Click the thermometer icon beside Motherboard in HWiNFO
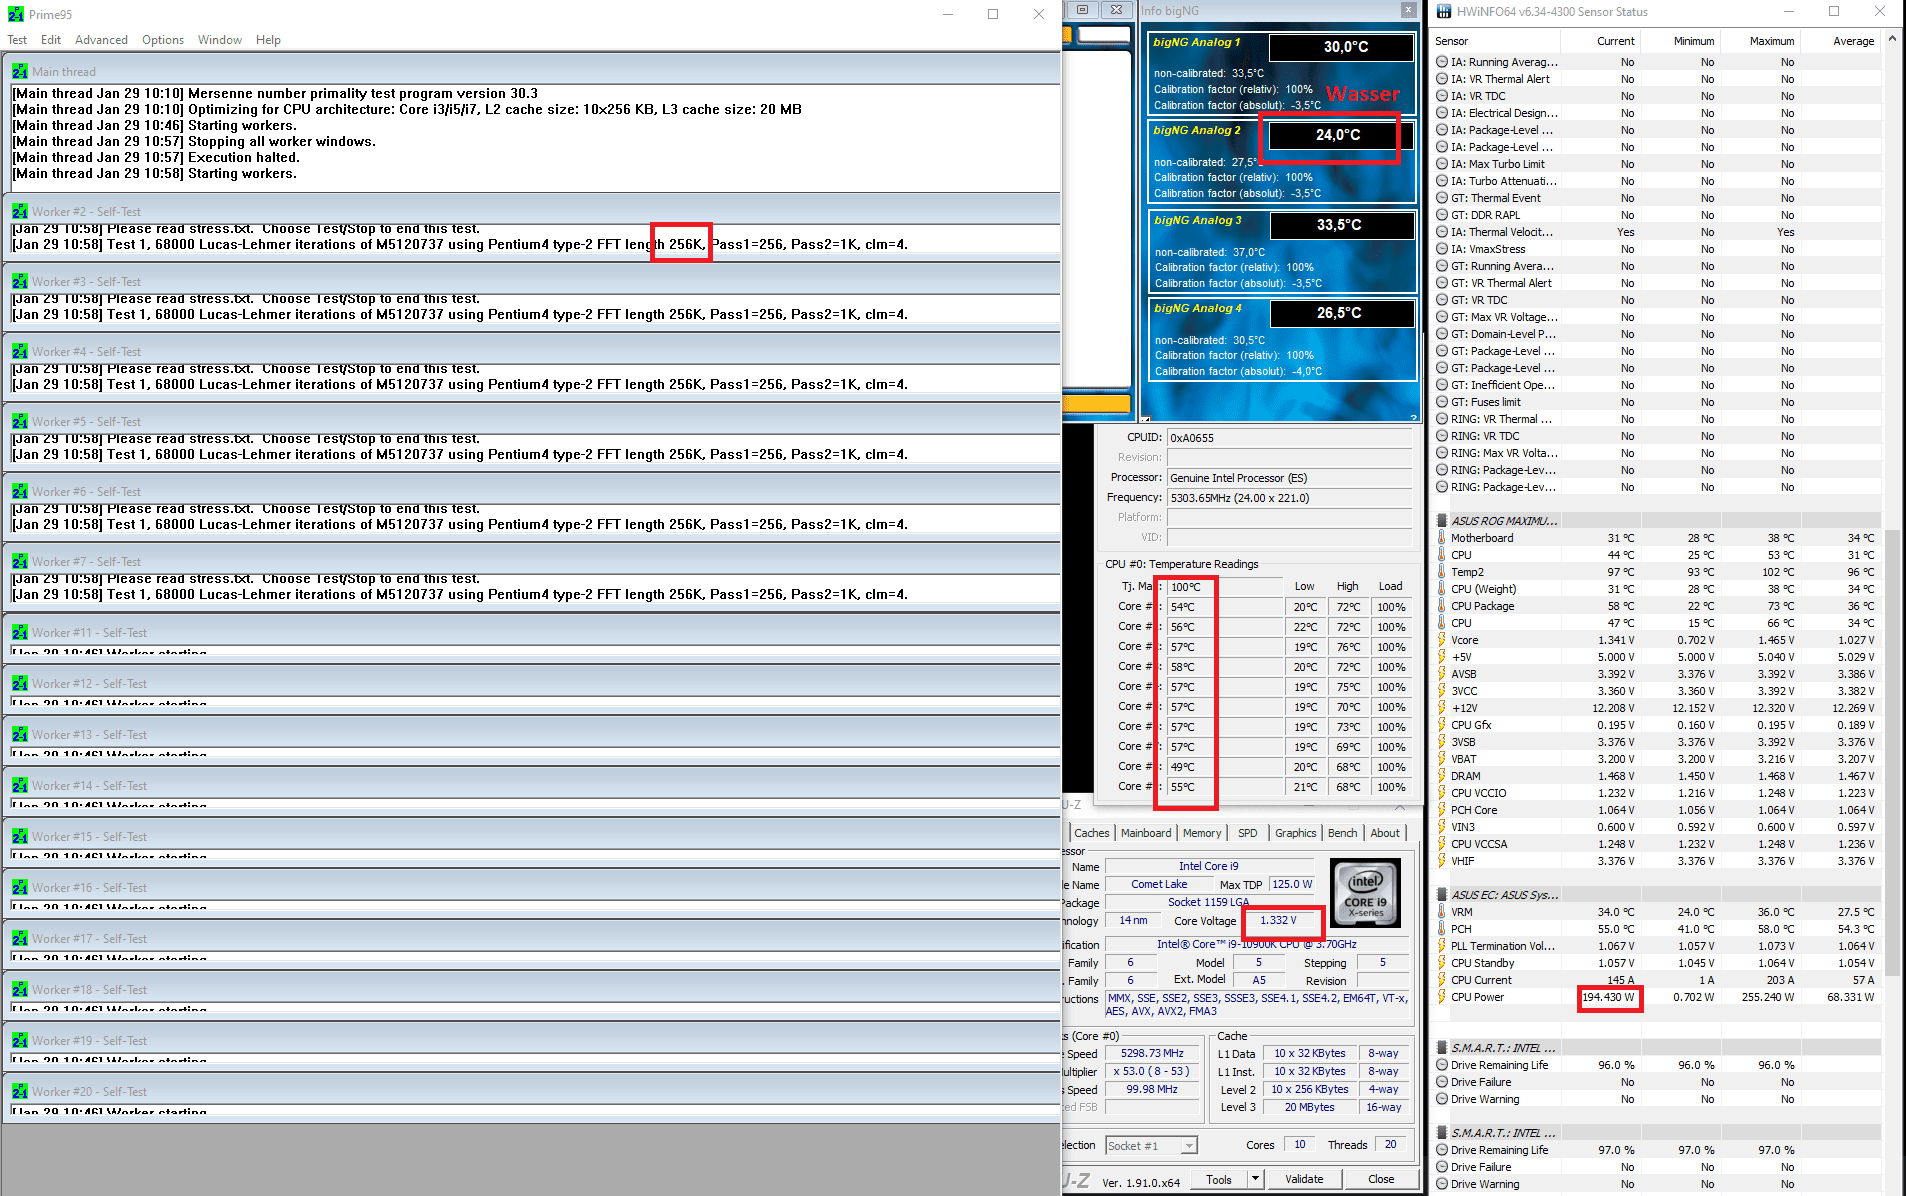The width and height of the screenshot is (1906, 1196). pyautogui.click(x=1442, y=538)
